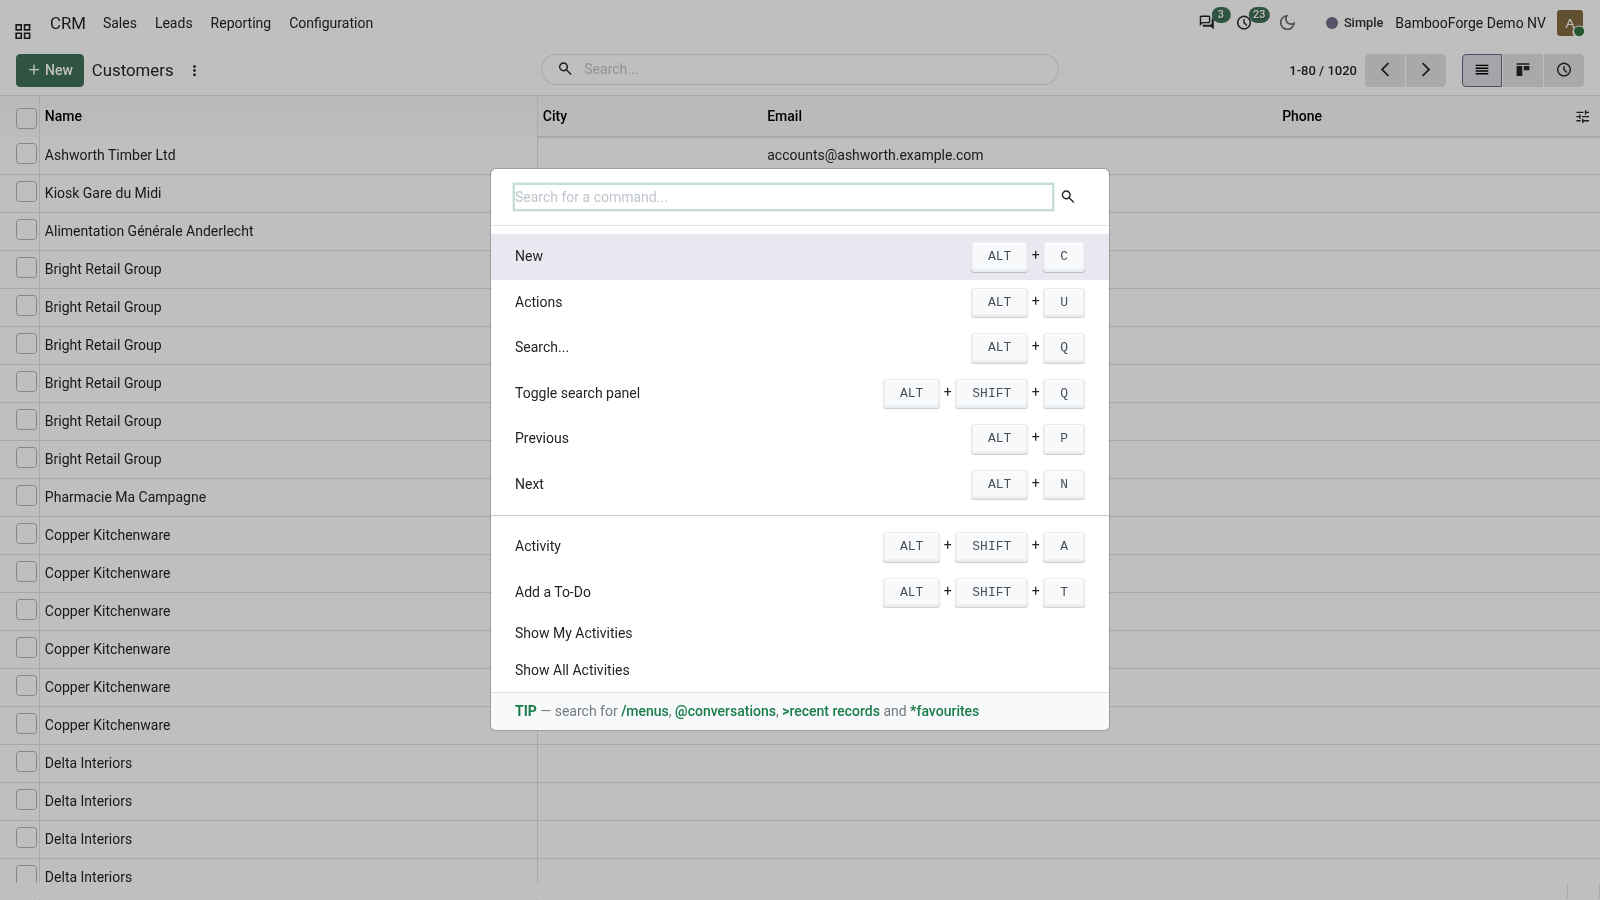Image resolution: width=1600 pixels, height=900 pixels.
Task: Click the green New button
Action: point(50,70)
